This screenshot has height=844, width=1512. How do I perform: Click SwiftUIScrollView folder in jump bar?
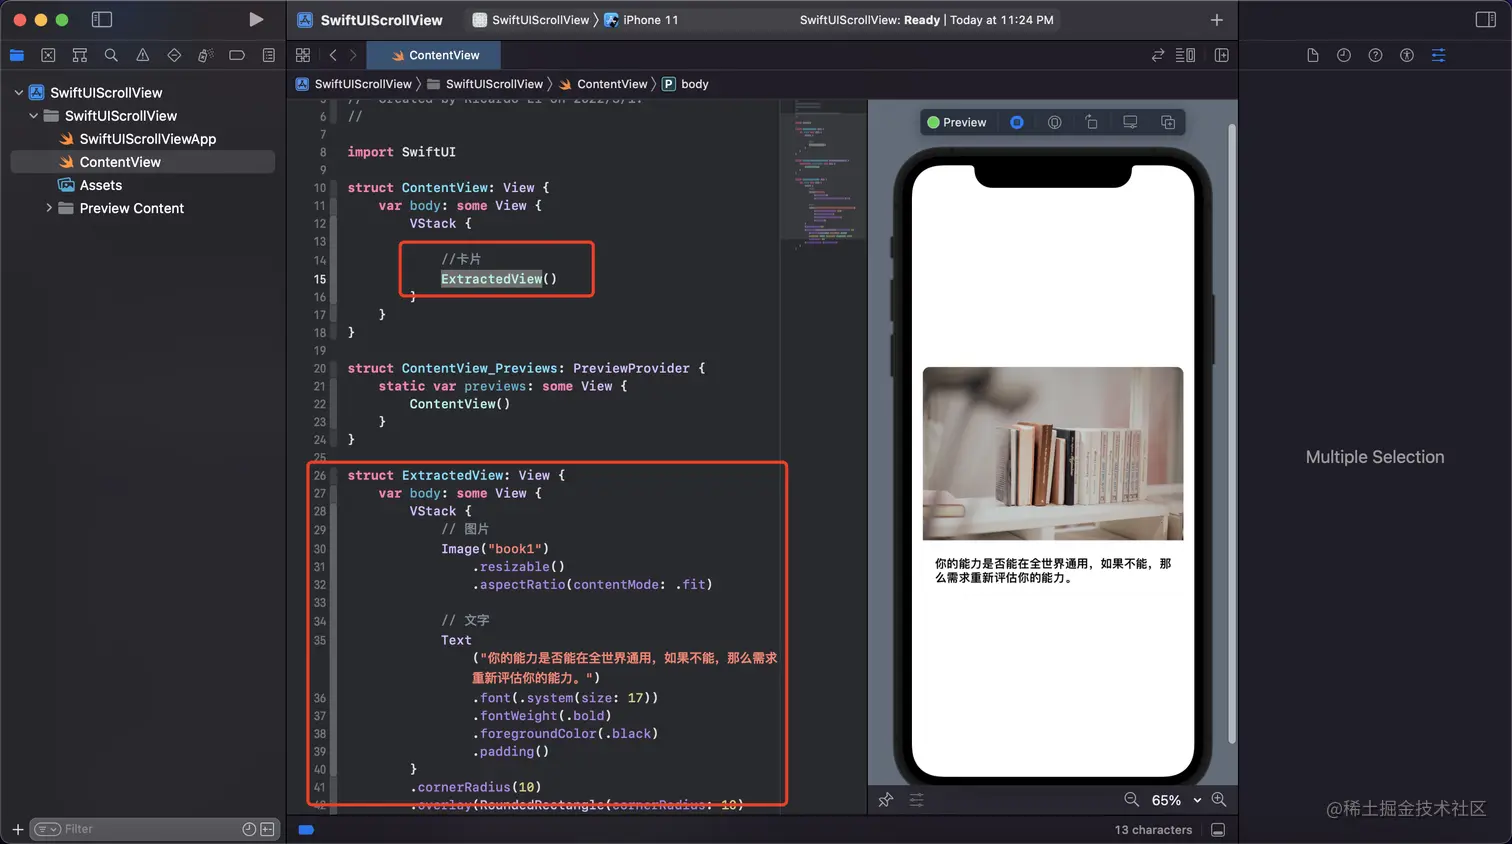click(485, 84)
